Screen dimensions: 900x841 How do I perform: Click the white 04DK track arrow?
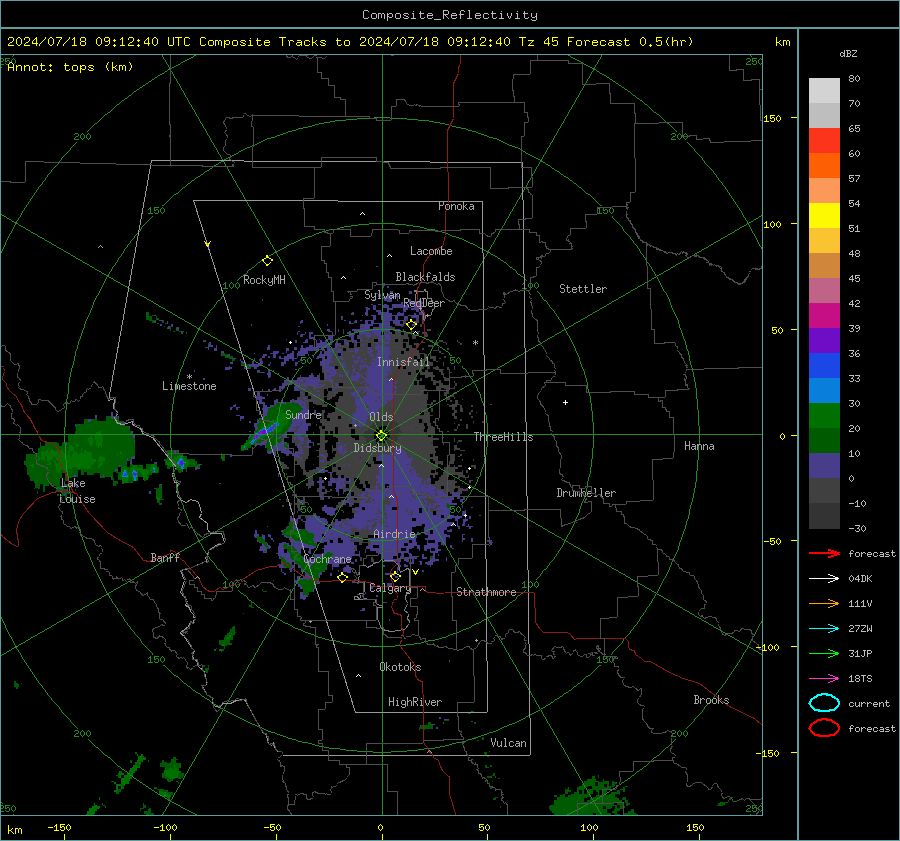pyautogui.click(x=824, y=578)
